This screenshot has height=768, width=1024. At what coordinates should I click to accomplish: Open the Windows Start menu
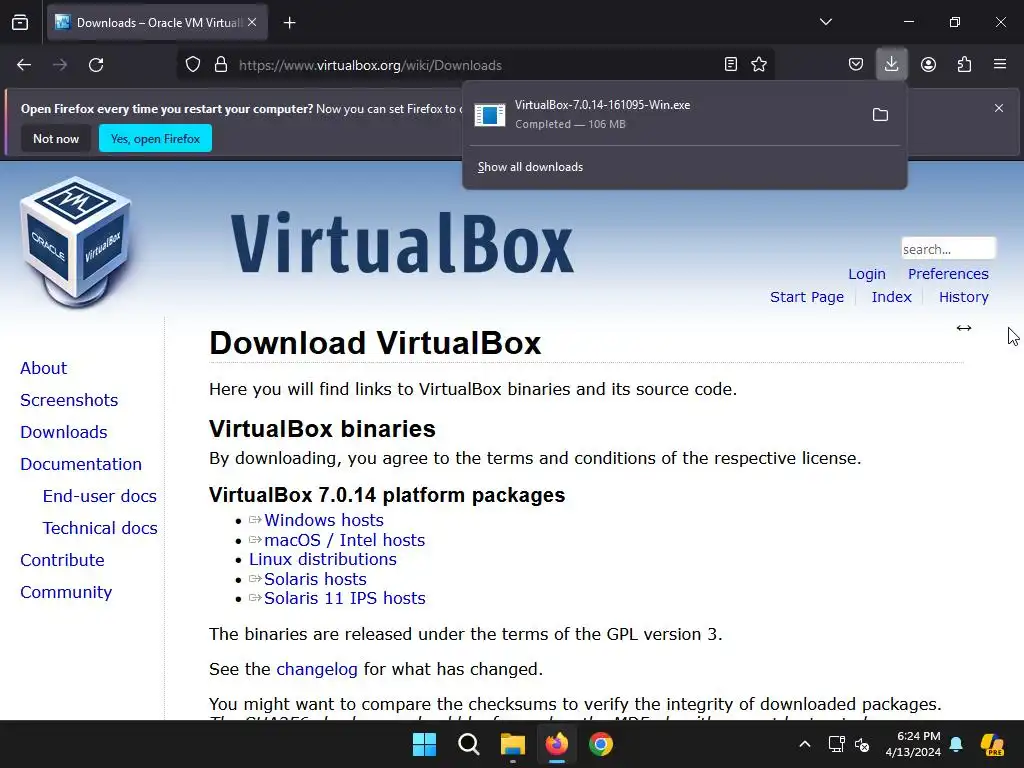[424, 744]
